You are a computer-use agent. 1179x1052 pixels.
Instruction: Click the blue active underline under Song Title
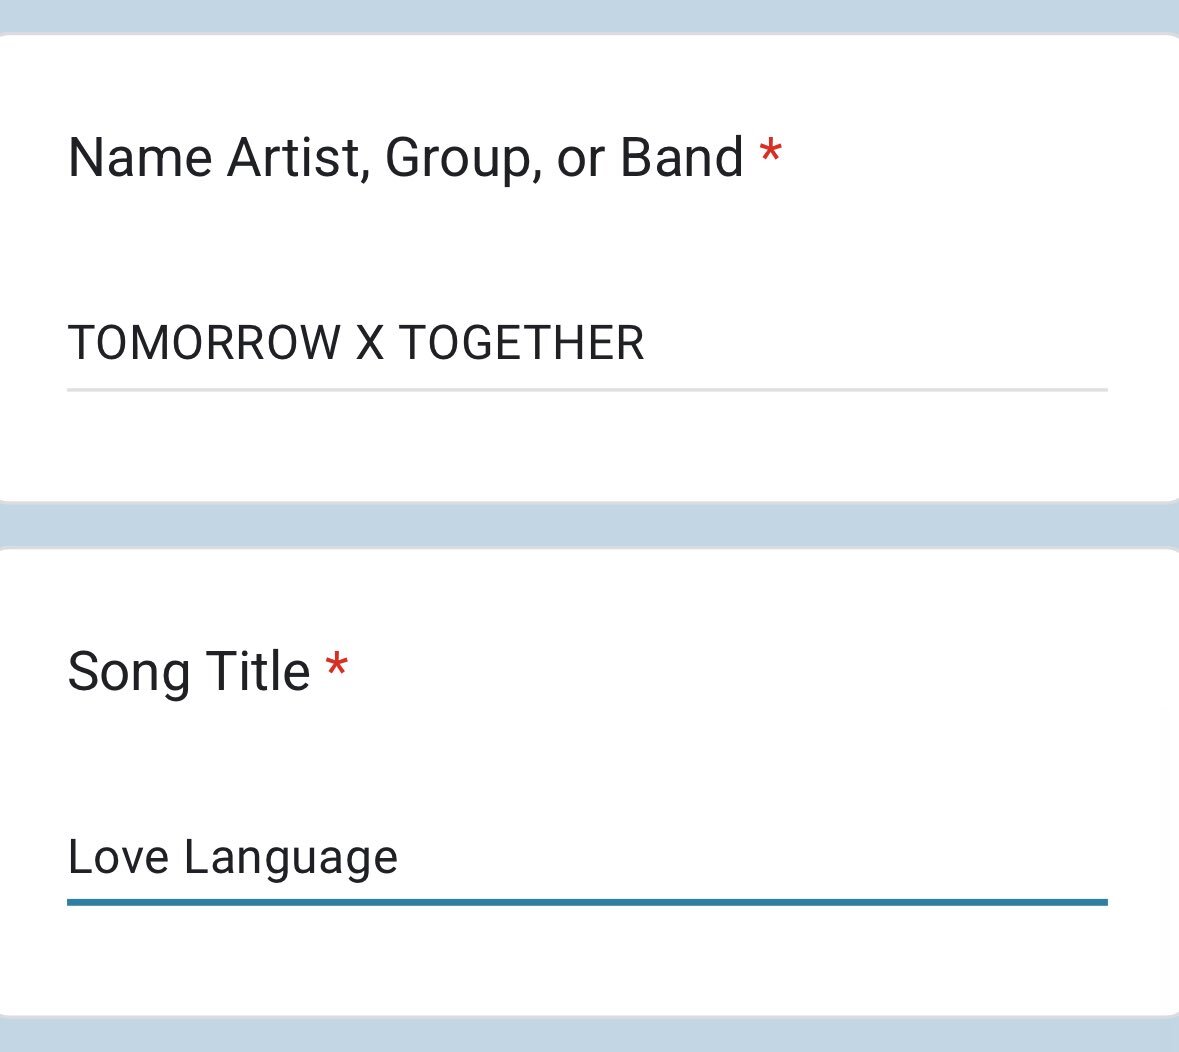pyautogui.click(x=587, y=902)
